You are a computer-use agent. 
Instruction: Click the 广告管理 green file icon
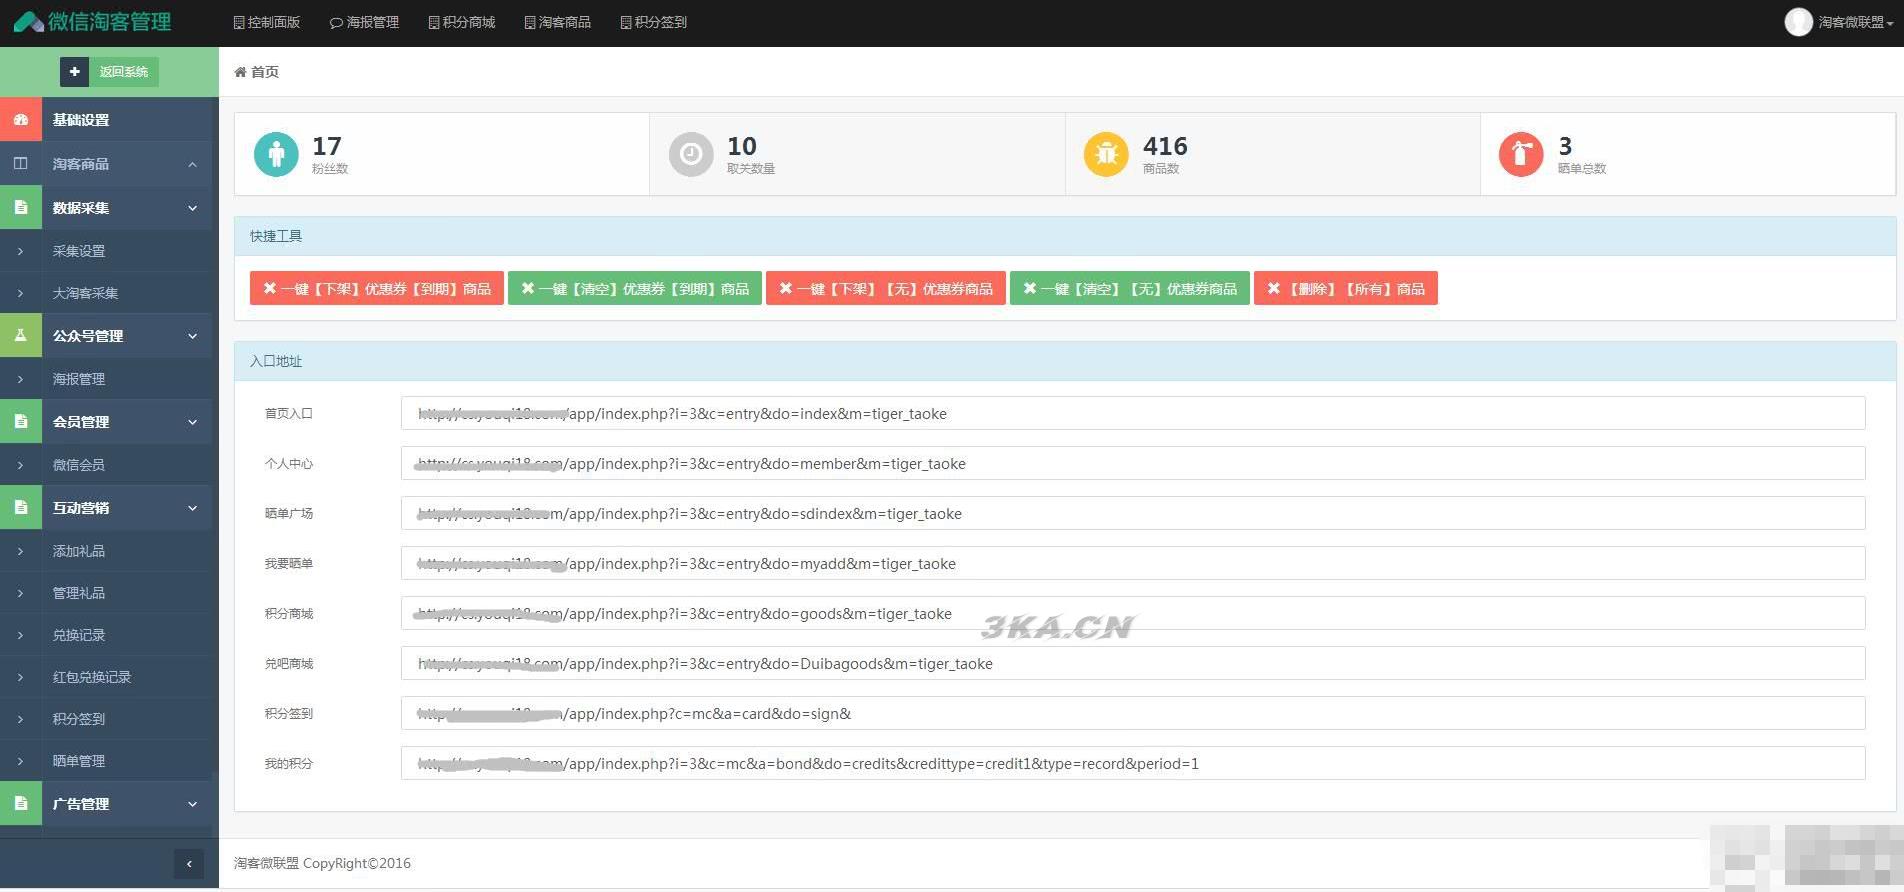point(21,804)
